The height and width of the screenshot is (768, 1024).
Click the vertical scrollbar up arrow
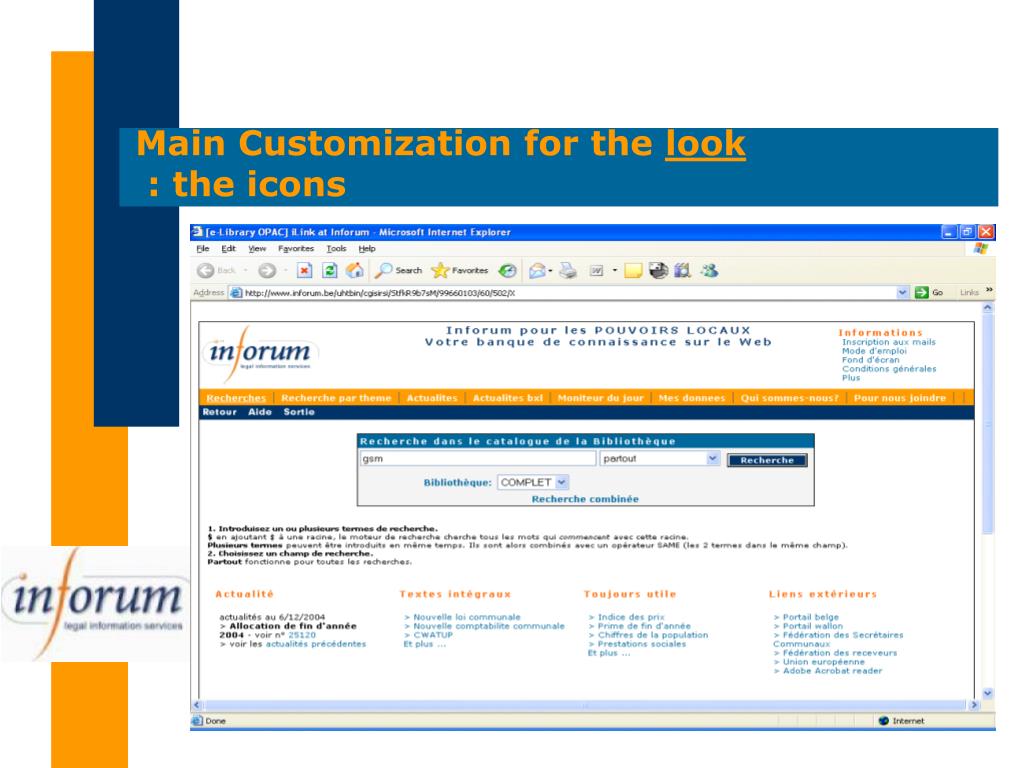987,308
